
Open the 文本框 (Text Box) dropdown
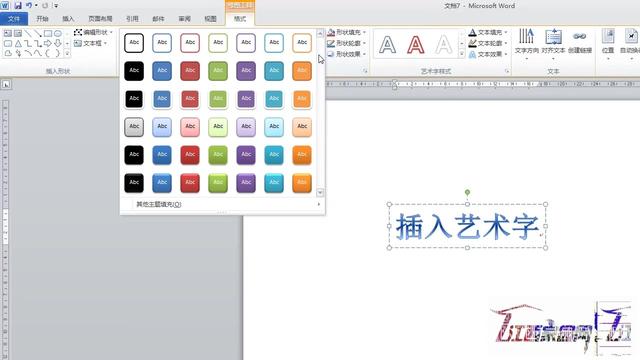pyautogui.click(x=91, y=43)
